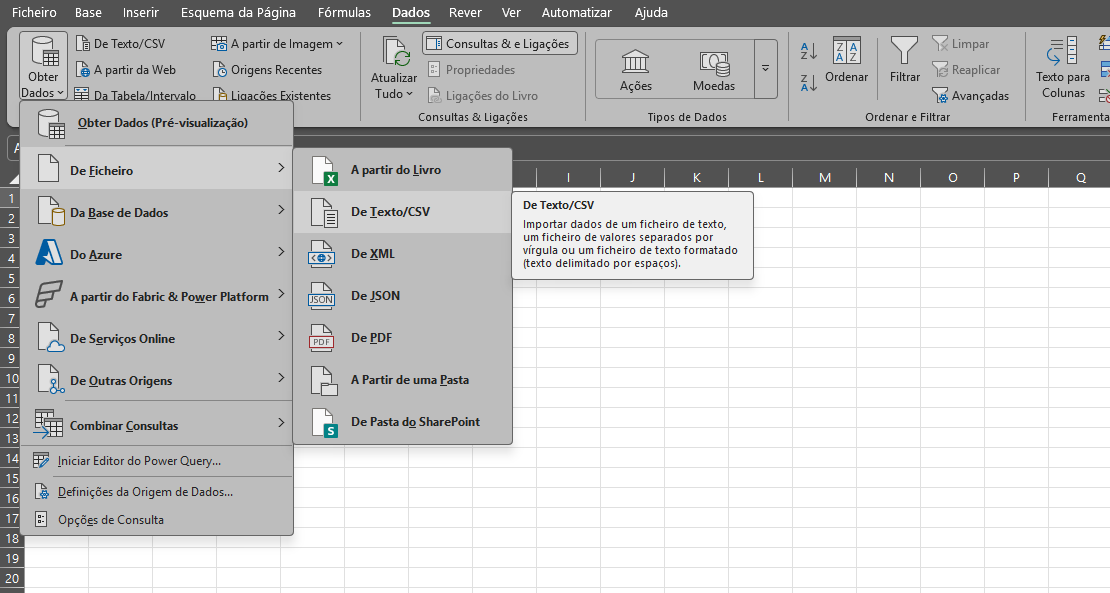Screen dimensions: 1110x593
Task: Select Obter Dados (Pré-visualização) menu item
Action: coord(156,123)
